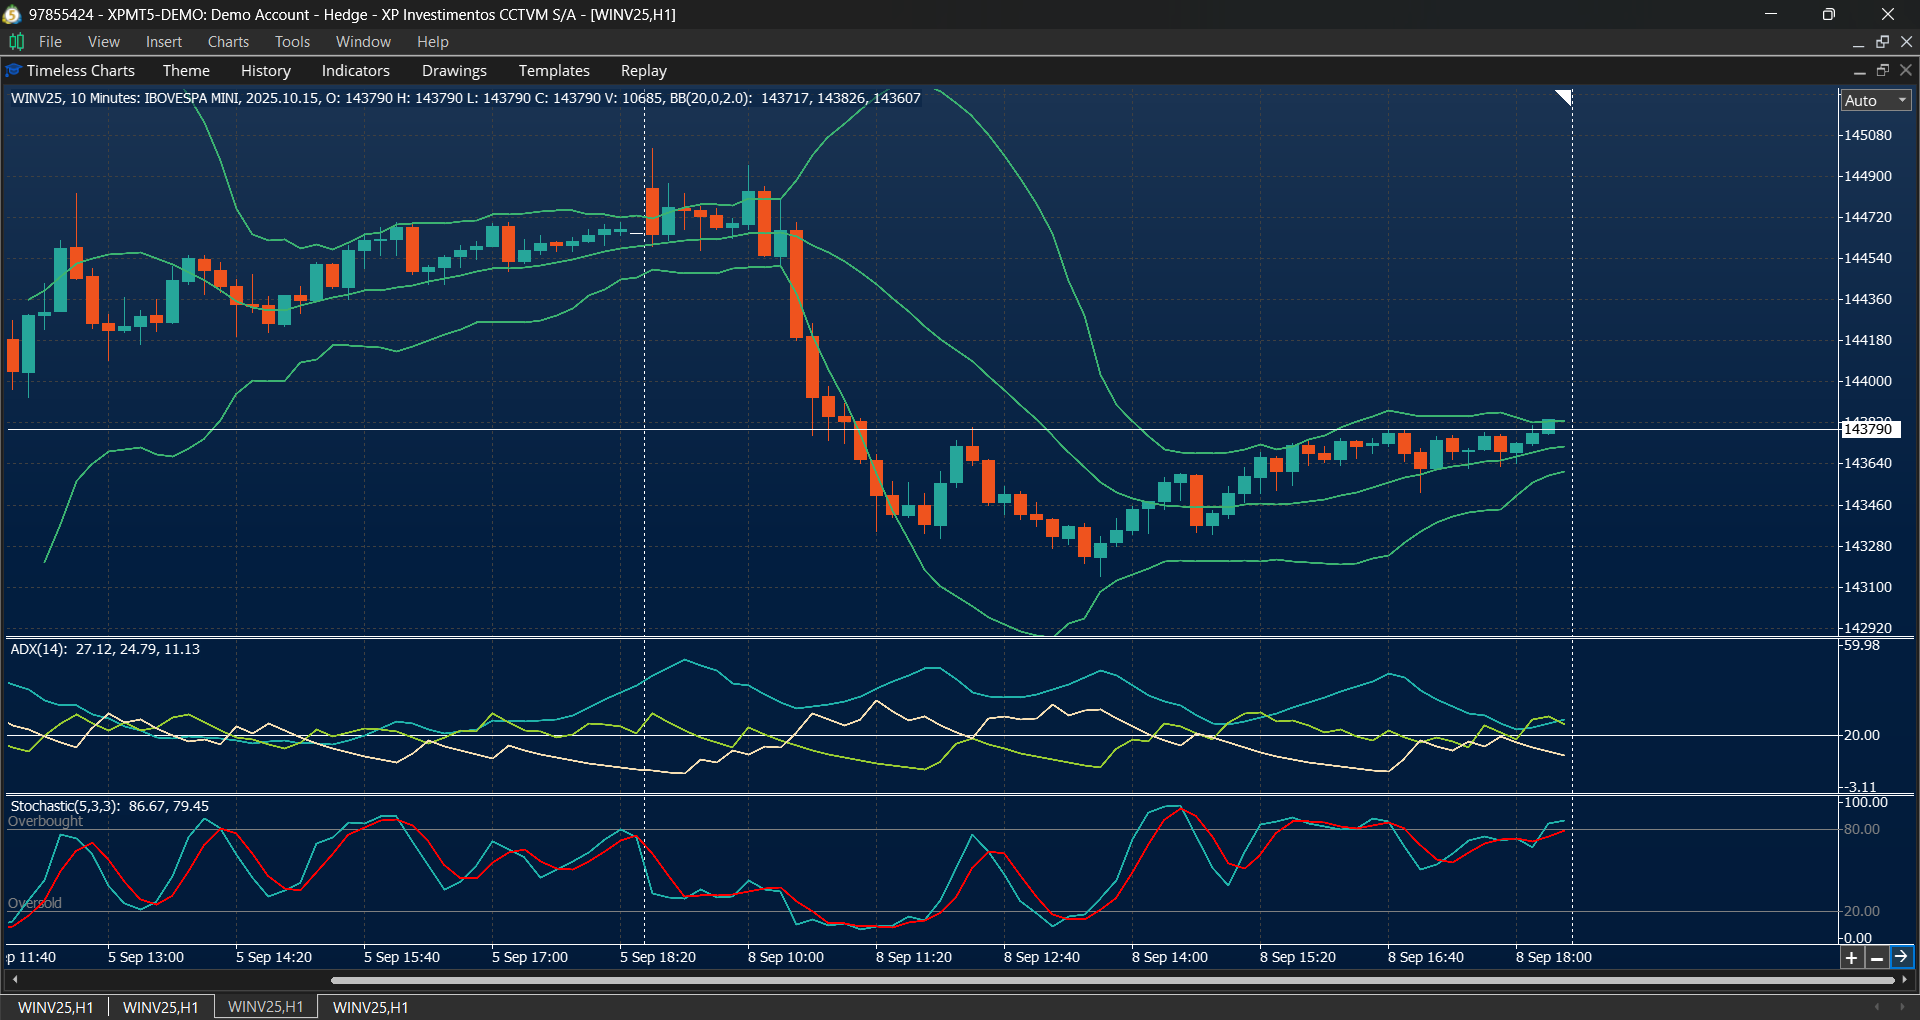Select the last WINV25,H1 chart tab
Image resolution: width=1920 pixels, height=1020 pixels.
click(369, 1007)
